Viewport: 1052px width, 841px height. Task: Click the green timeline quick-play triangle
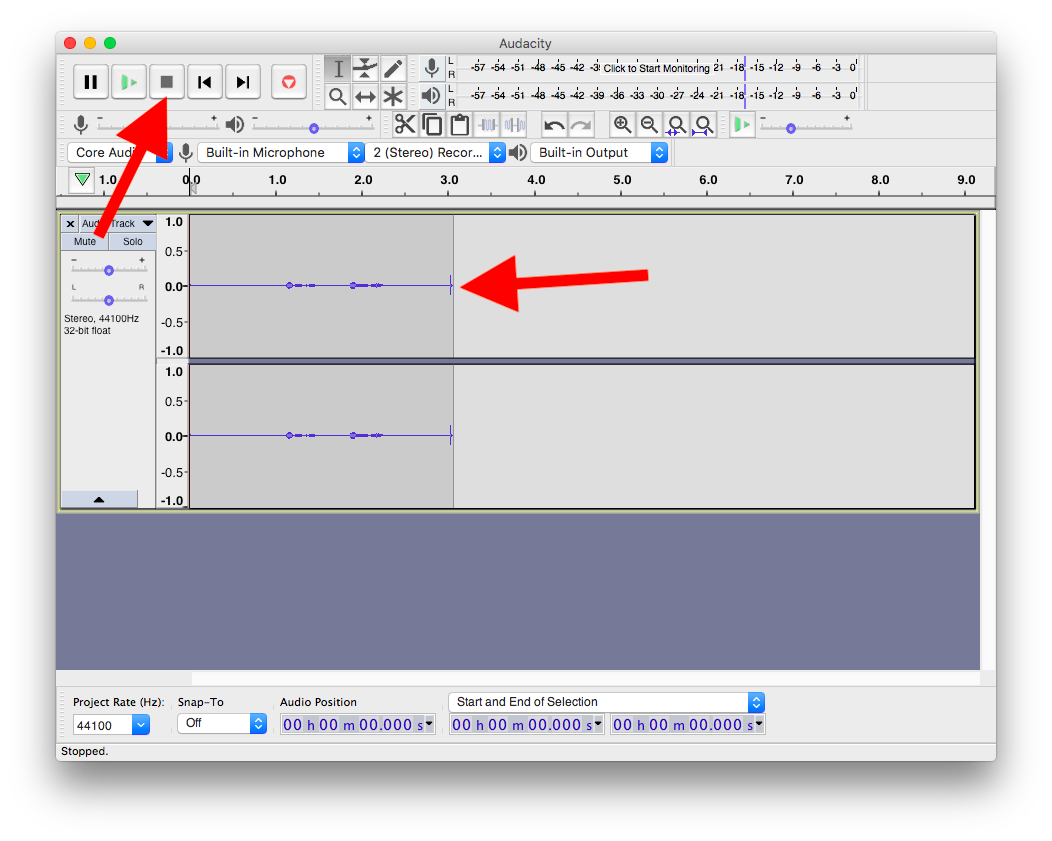point(83,180)
